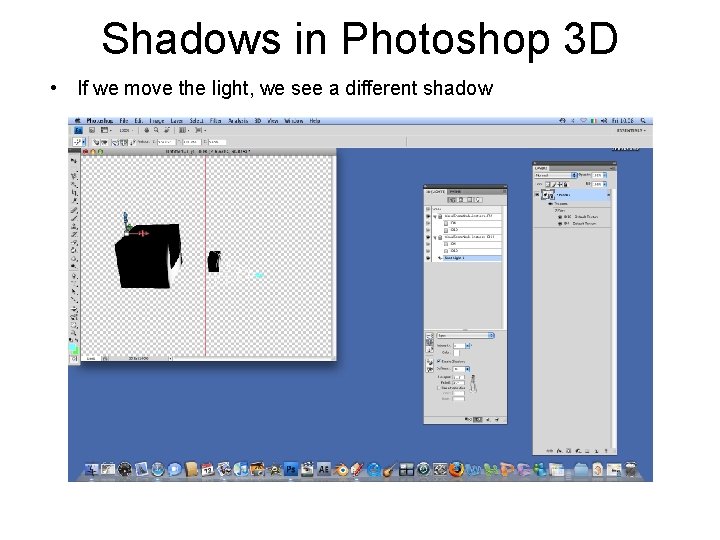Launch Firefox from the Dock
Screen dimensions: 720x540
(x=456, y=469)
